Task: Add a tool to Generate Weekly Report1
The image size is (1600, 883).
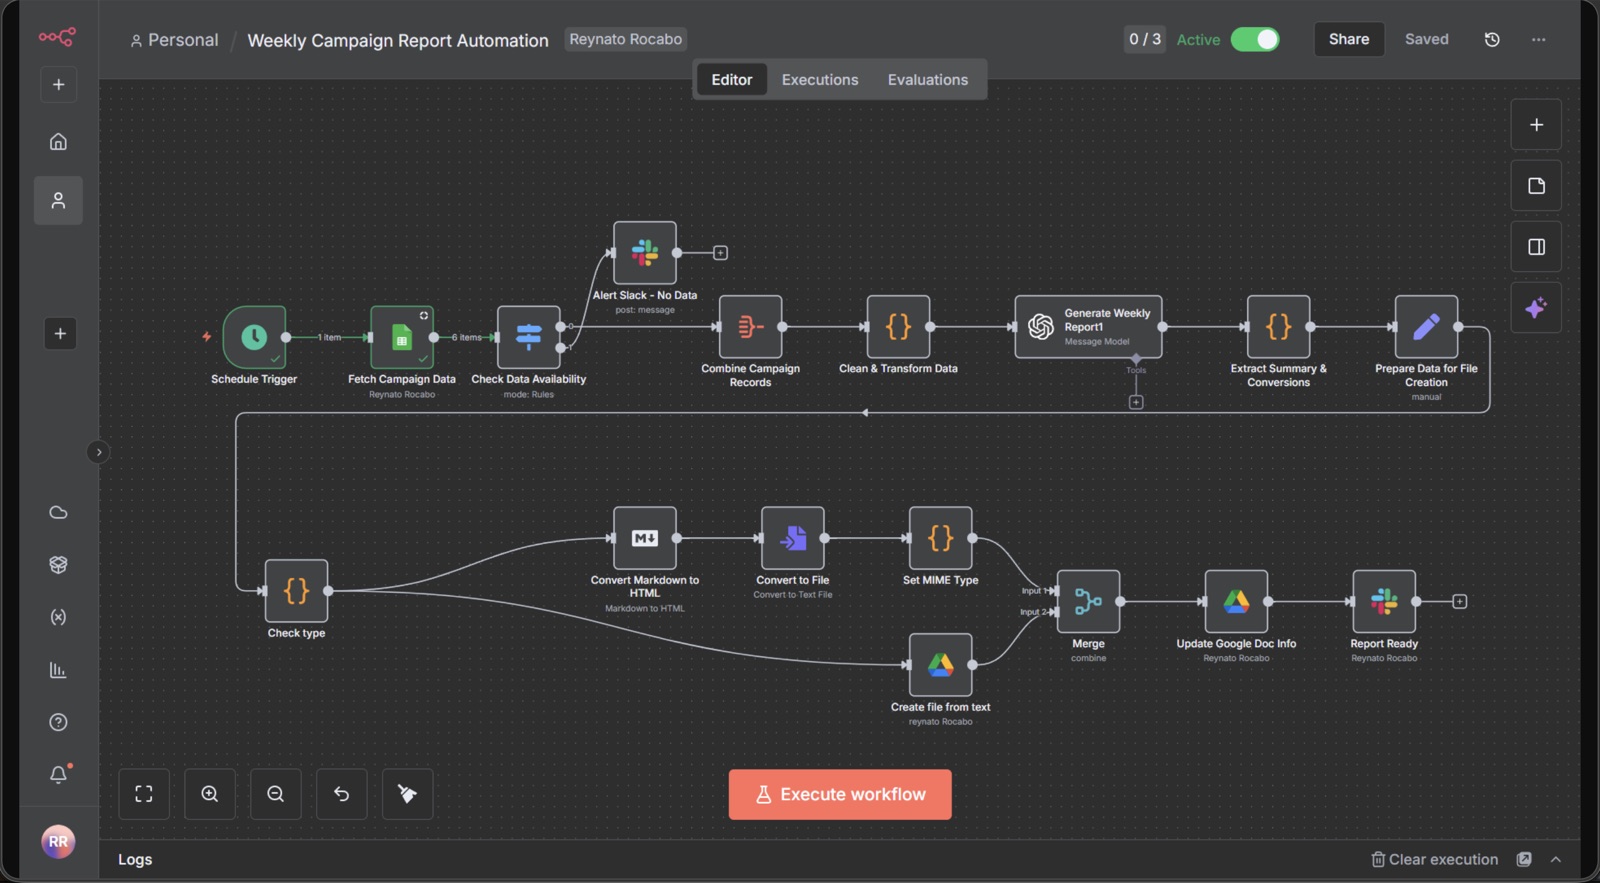Action: 1136,402
